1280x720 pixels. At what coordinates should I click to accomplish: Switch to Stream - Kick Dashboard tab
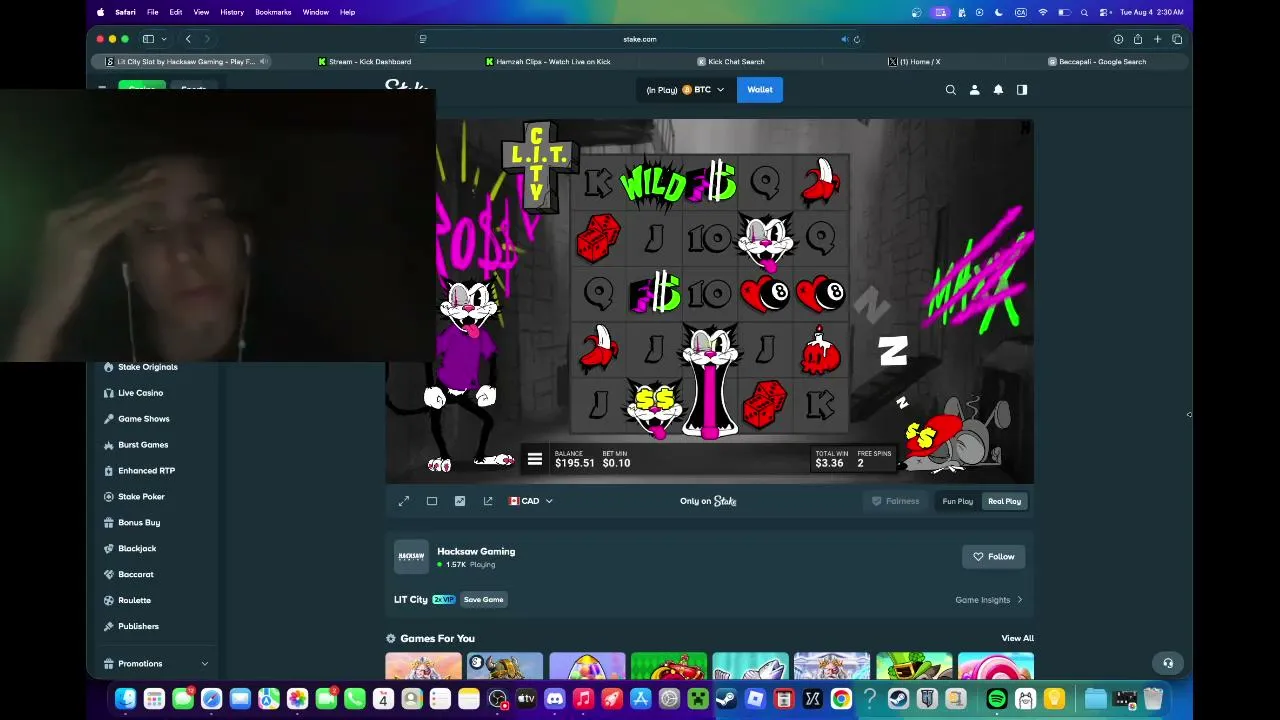tap(364, 62)
